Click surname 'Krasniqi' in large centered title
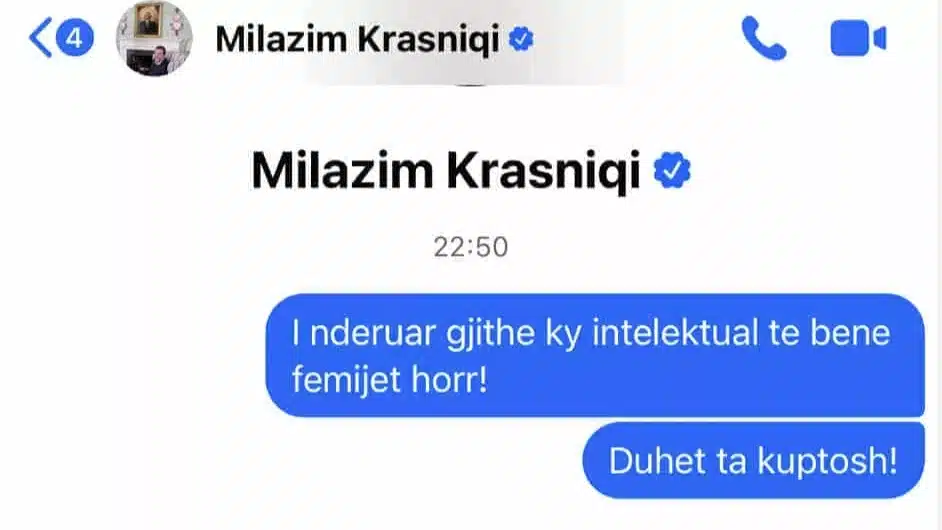The height and width of the screenshot is (530, 942). coord(543,172)
